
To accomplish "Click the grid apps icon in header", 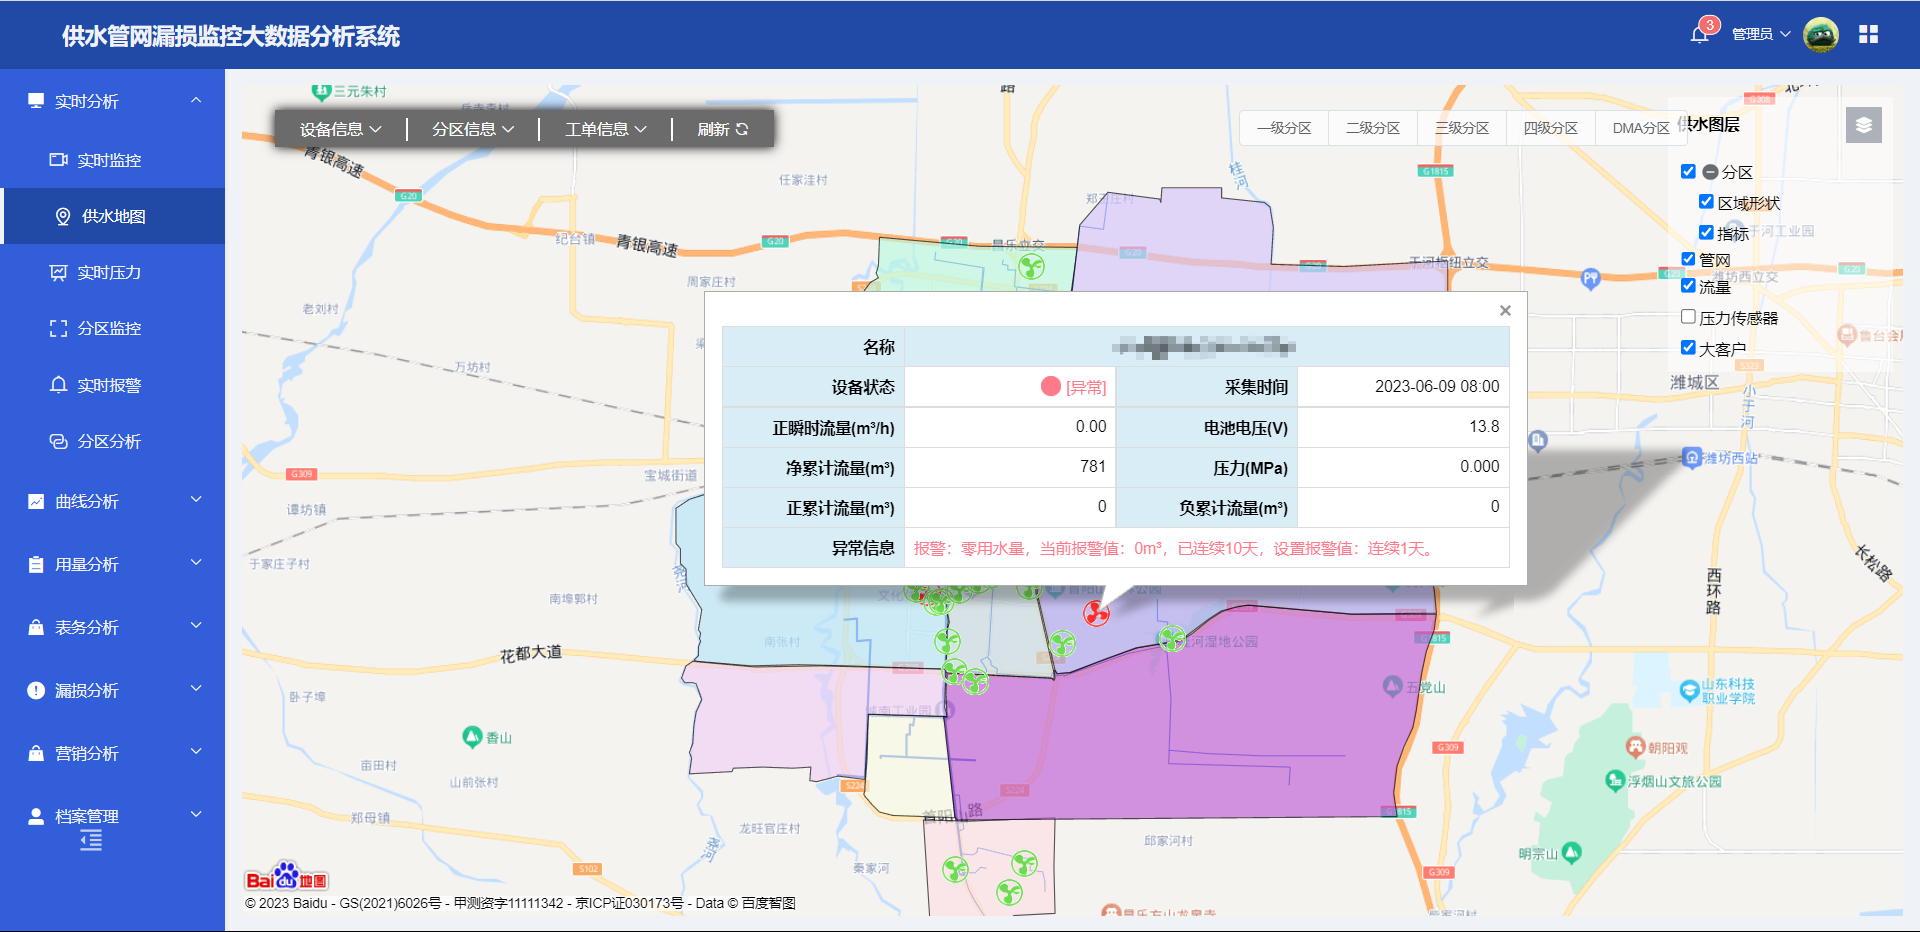I will pyautogui.click(x=1868, y=35).
